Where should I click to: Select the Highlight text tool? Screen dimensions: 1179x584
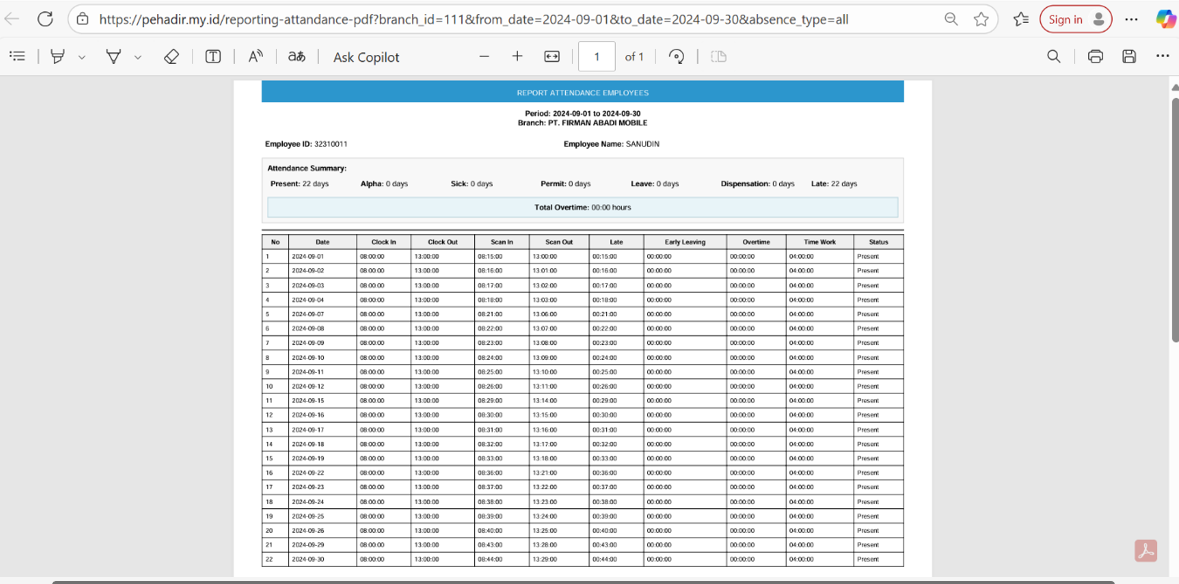coord(113,56)
